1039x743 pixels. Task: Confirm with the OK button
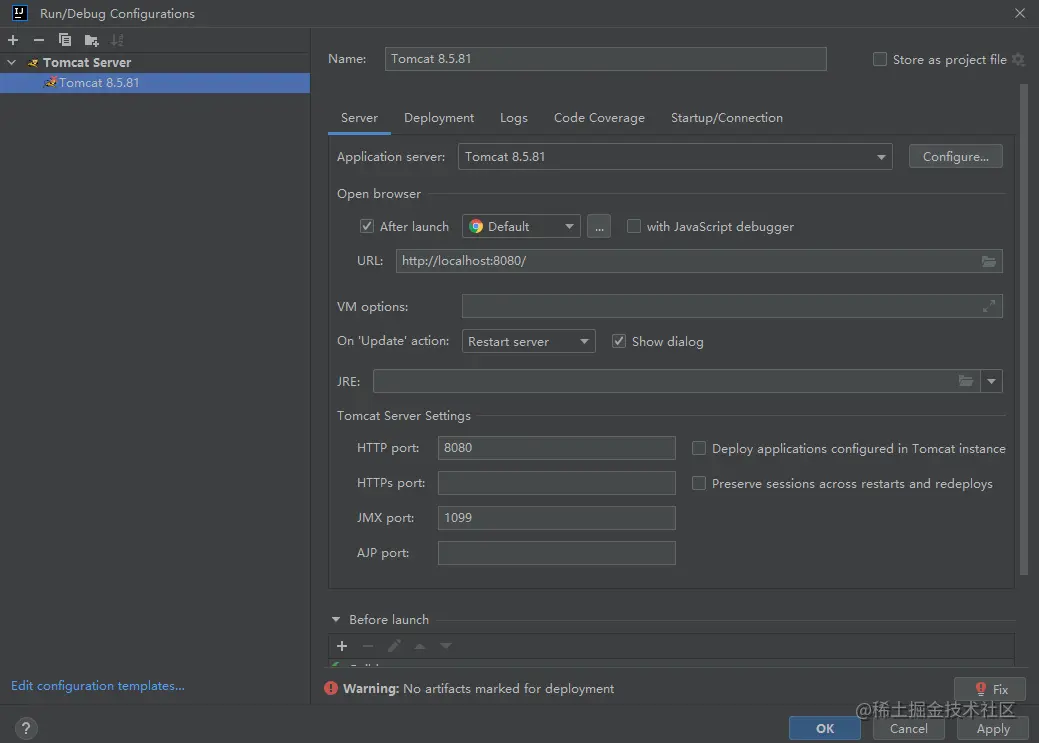pos(825,728)
